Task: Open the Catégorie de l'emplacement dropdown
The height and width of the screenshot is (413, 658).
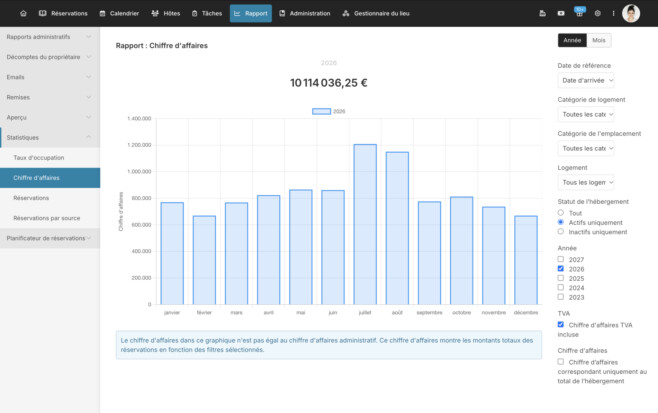Action: tap(586, 148)
